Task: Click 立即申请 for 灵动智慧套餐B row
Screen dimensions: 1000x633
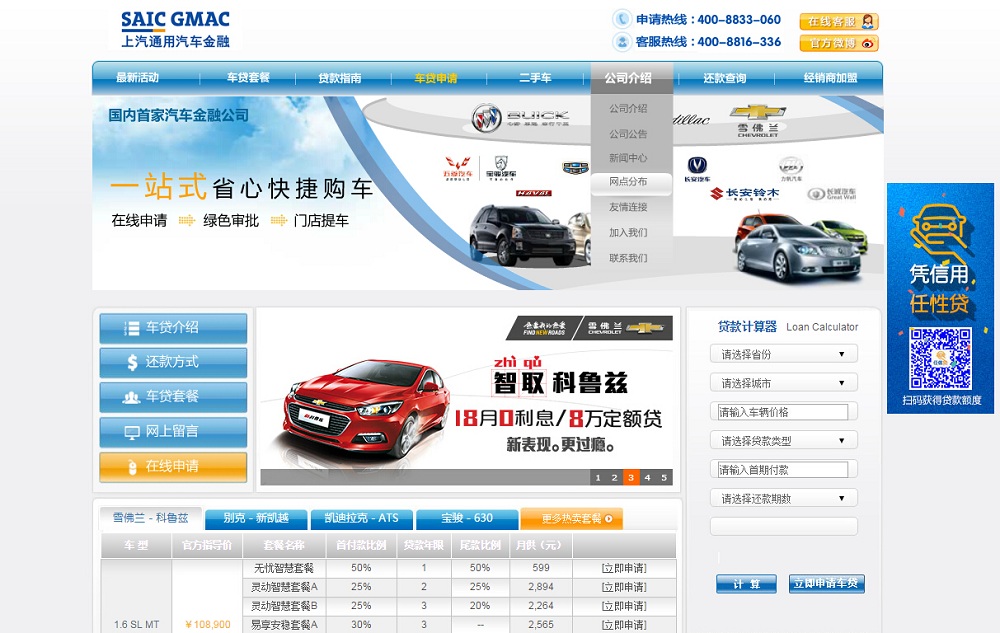Action: [624, 606]
